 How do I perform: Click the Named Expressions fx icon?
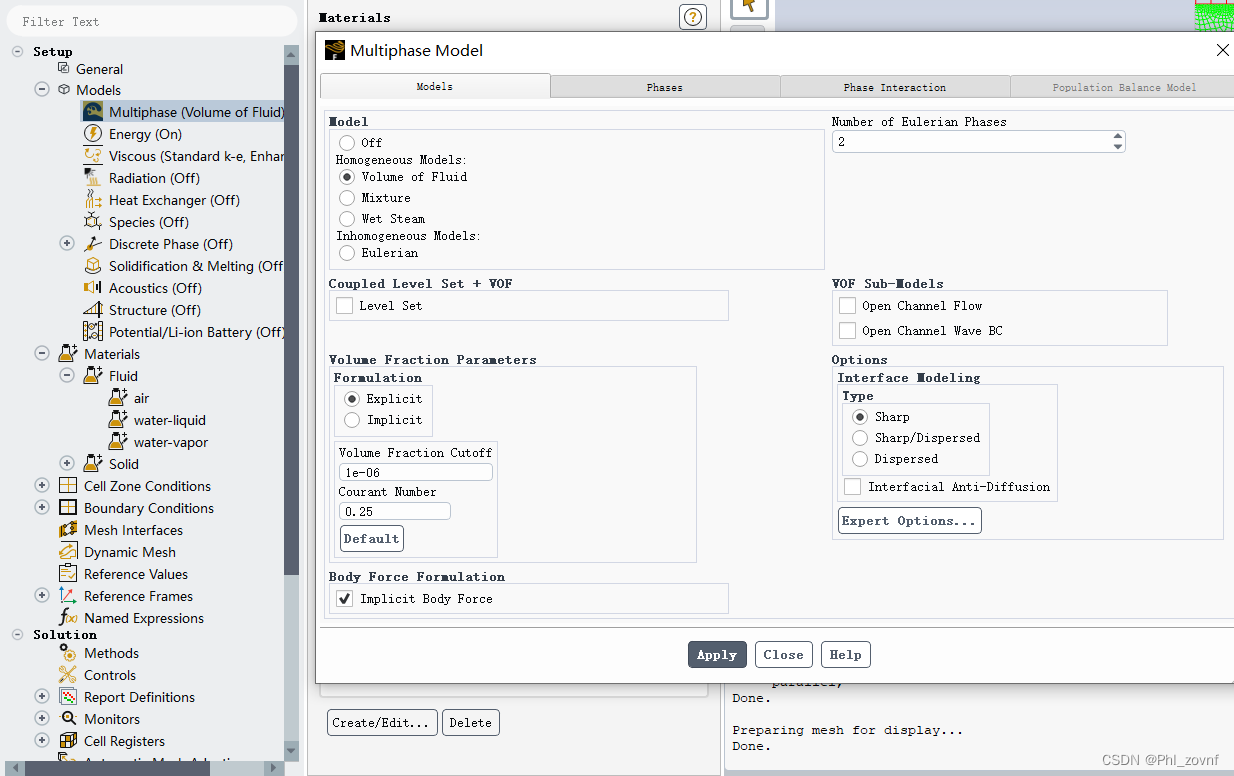click(x=68, y=618)
